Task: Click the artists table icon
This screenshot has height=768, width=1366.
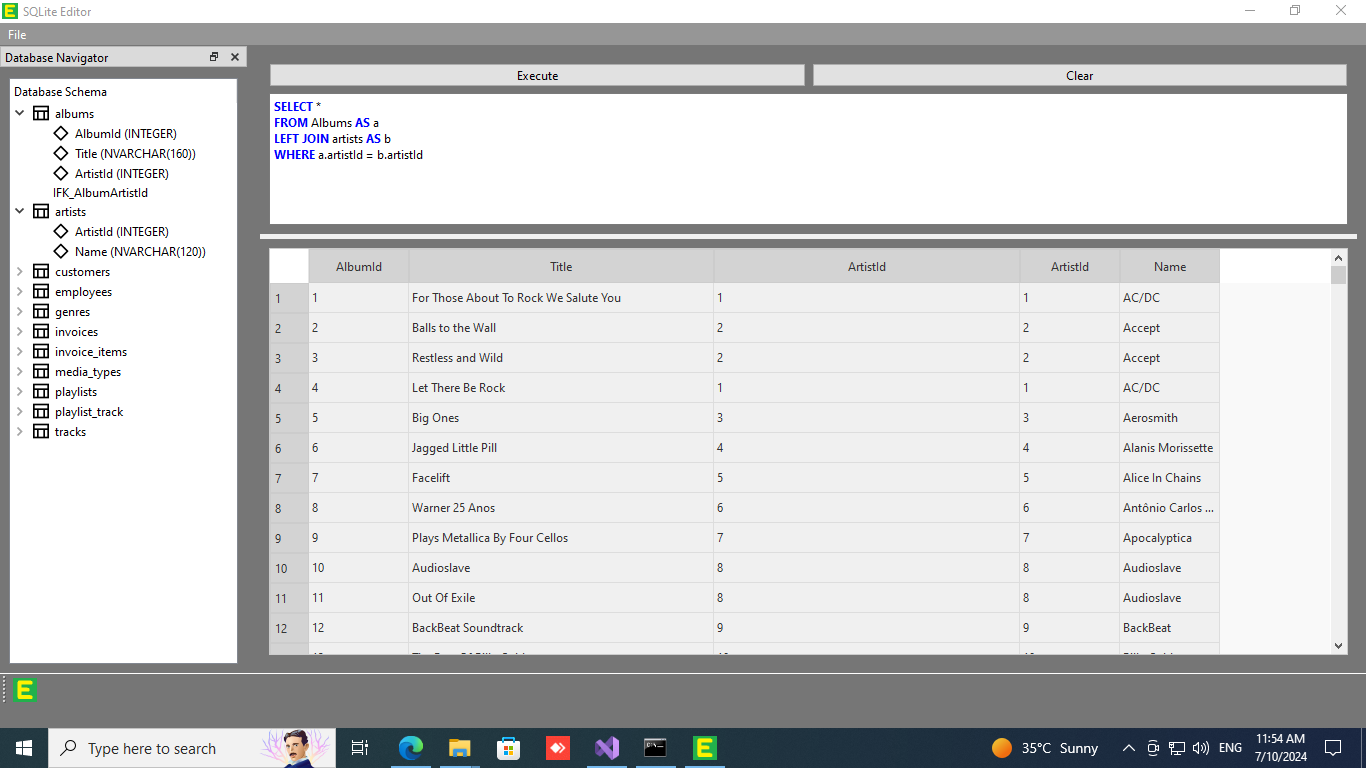Action: (40, 211)
